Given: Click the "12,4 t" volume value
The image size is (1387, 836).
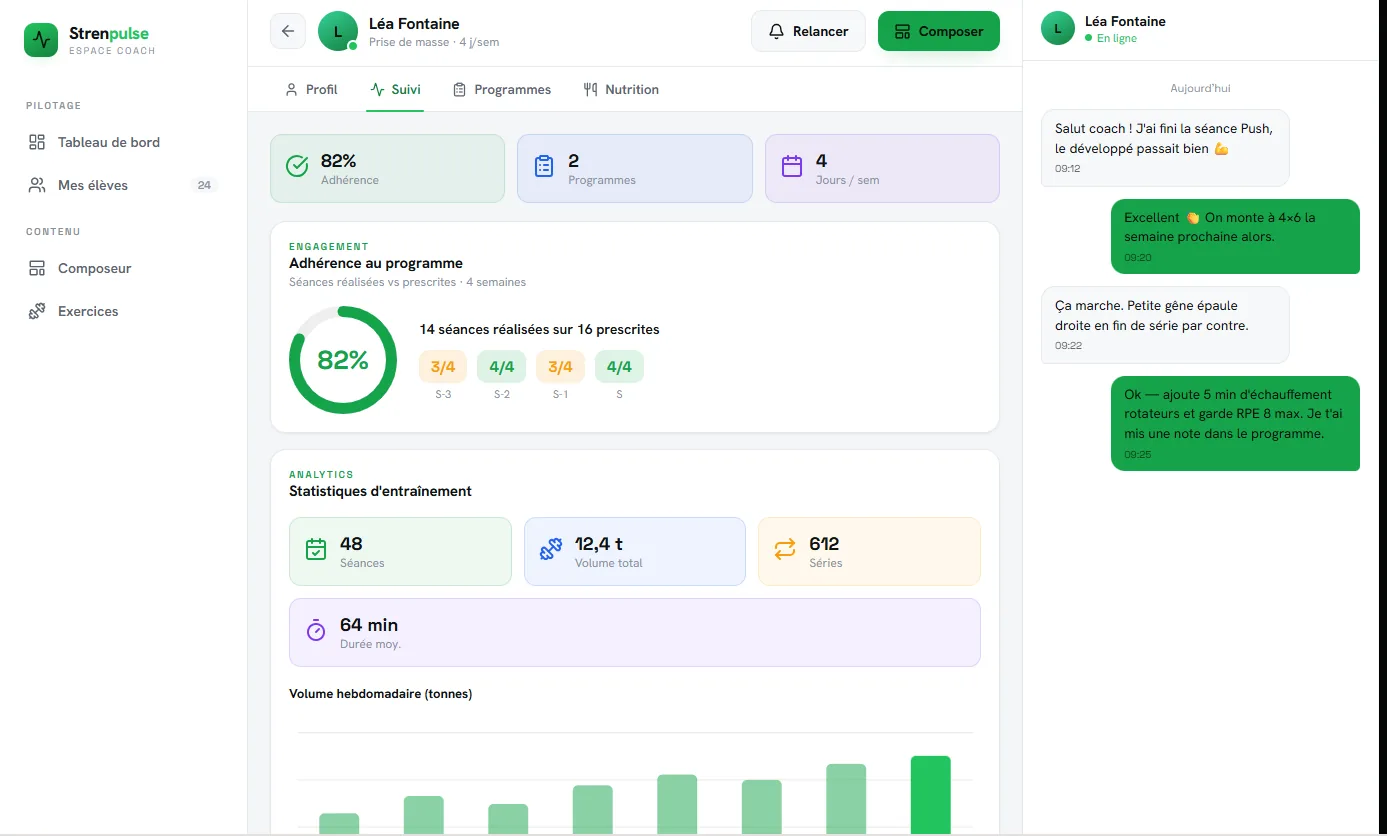Looking at the screenshot, I should (x=599, y=544).
